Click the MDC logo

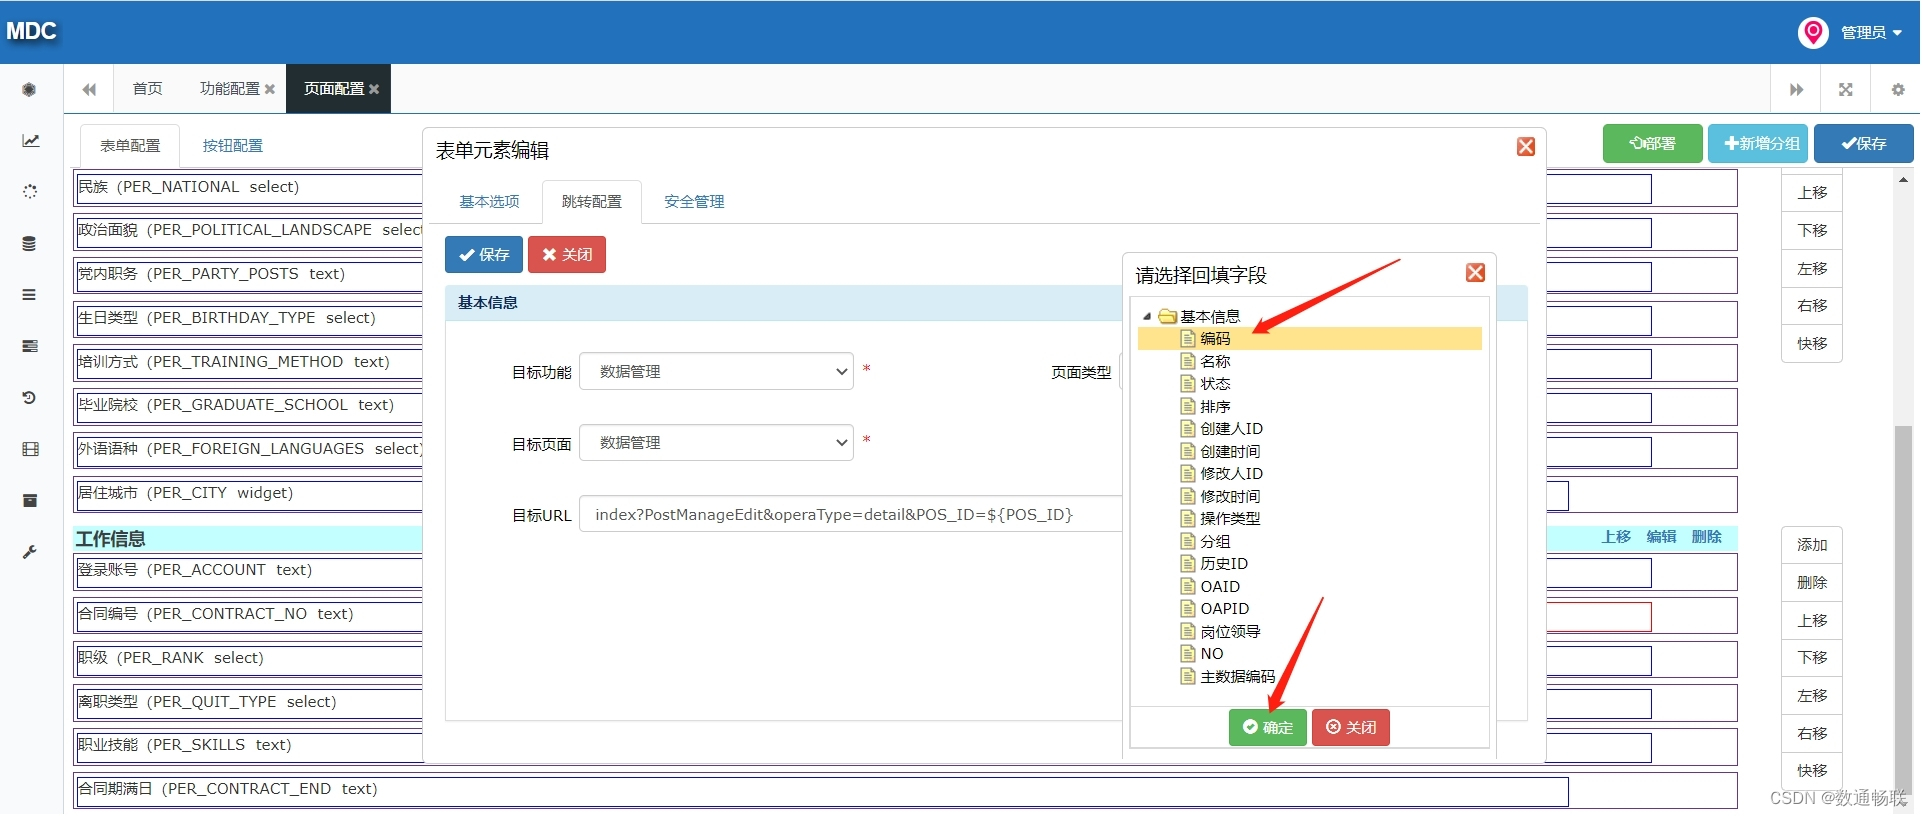click(31, 31)
